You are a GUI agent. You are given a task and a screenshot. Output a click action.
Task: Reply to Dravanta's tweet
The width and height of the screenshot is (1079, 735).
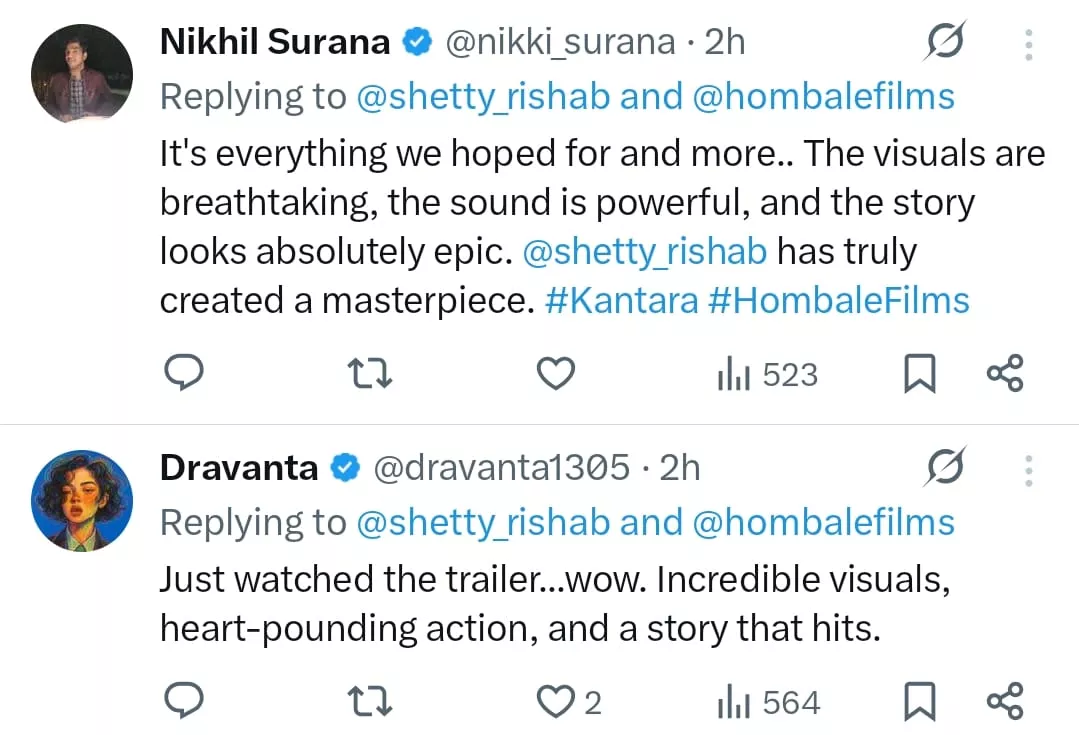183,702
